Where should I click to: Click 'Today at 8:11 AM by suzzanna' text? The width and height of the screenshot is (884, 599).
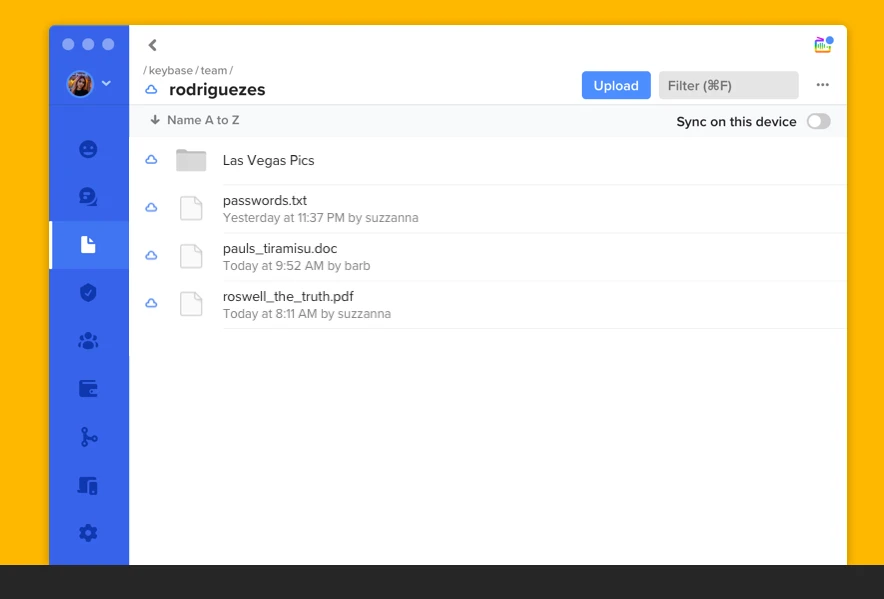click(307, 314)
